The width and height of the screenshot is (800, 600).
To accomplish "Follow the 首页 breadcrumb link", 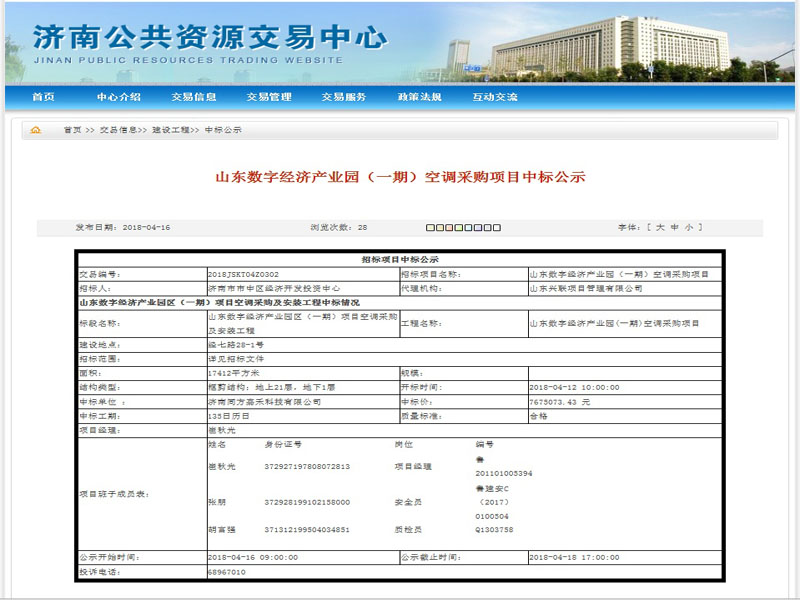I will click(x=72, y=130).
